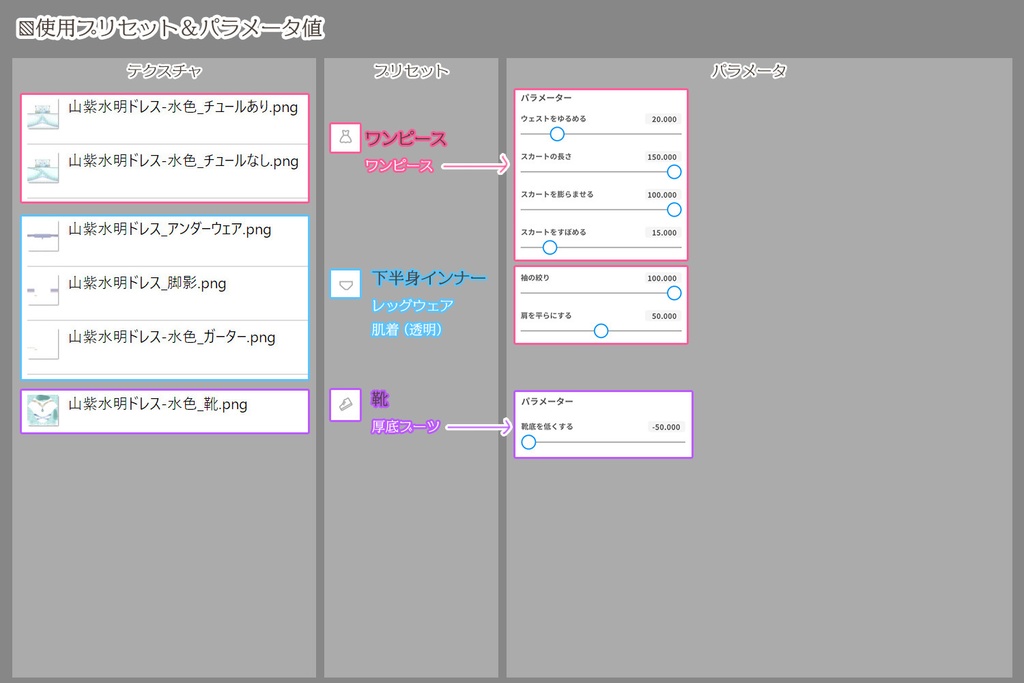Select the 靴.png texture thumbnail
1024x683 pixels.
[x=43, y=411]
